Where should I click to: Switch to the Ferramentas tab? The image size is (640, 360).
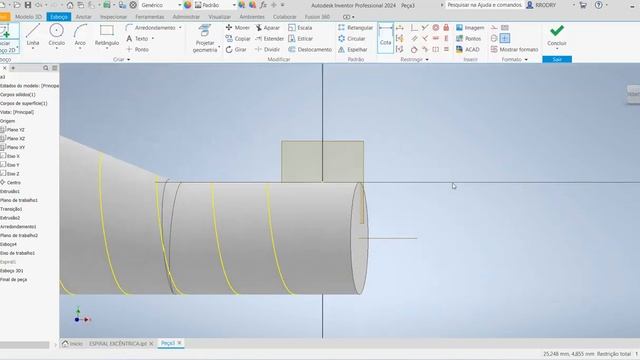tap(150, 17)
